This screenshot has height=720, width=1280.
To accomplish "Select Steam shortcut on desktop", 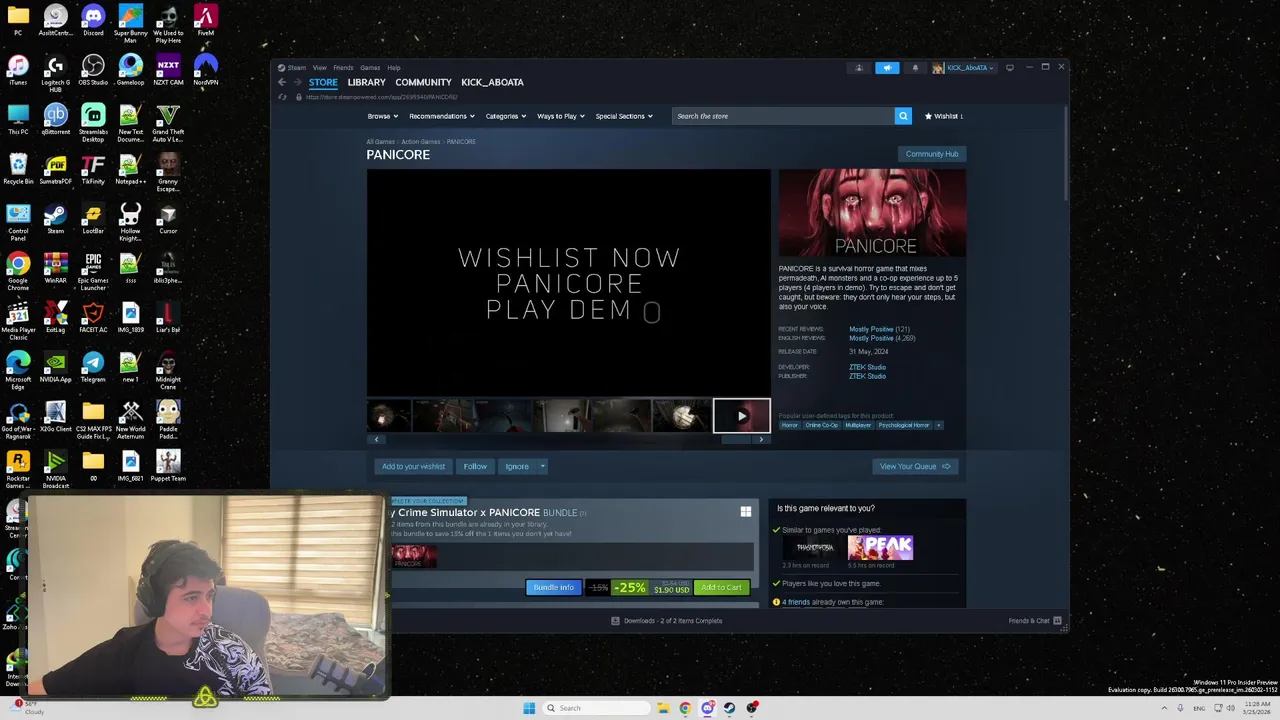I will coord(56,219).
